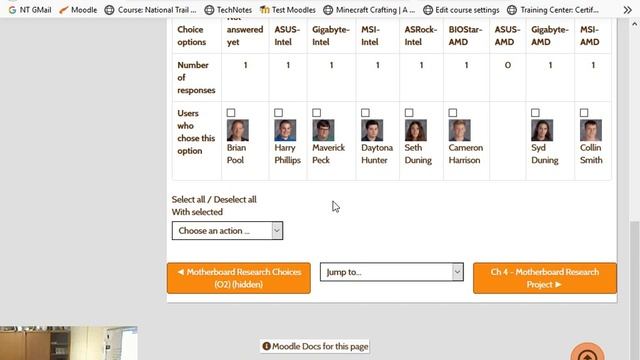The width and height of the screenshot is (640, 360).
Task: Open the Jump to dropdown
Action: coord(392,272)
